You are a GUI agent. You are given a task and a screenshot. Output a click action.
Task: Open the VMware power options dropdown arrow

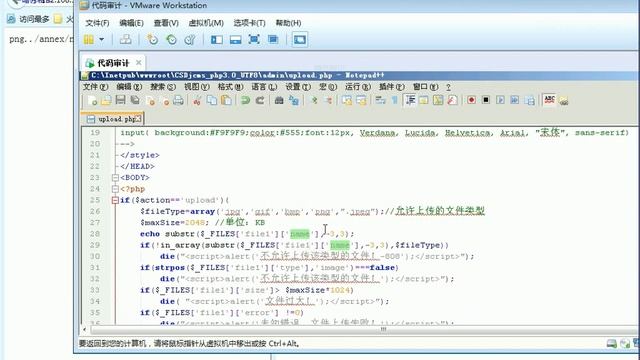(101, 40)
